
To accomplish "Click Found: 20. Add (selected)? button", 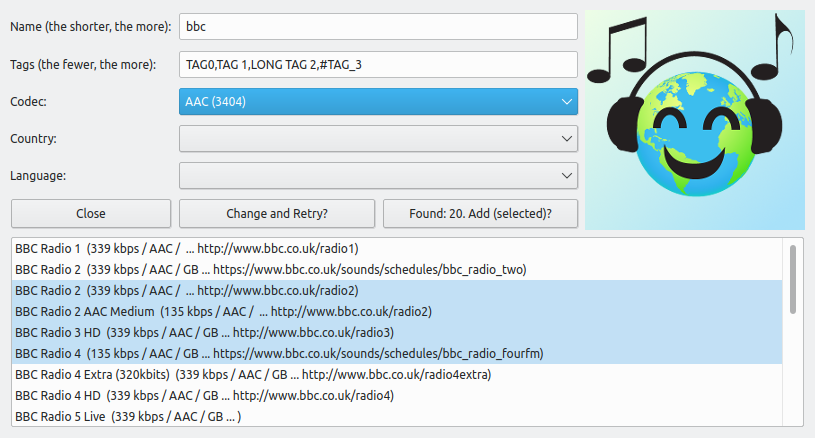I will (x=480, y=214).
